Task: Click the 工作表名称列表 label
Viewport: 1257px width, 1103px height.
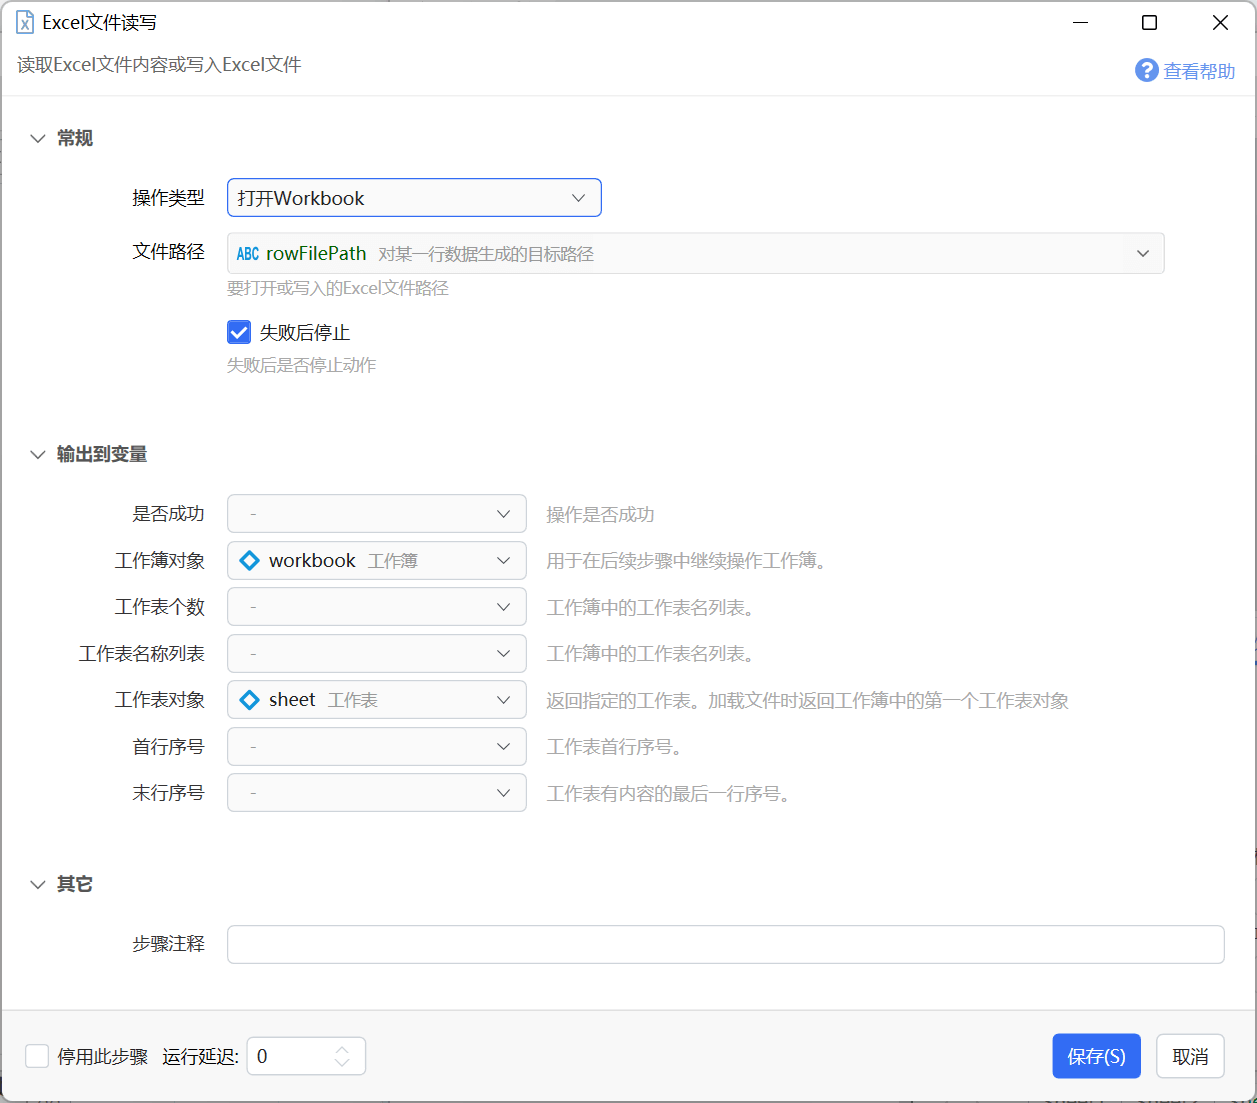Action: tap(142, 654)
